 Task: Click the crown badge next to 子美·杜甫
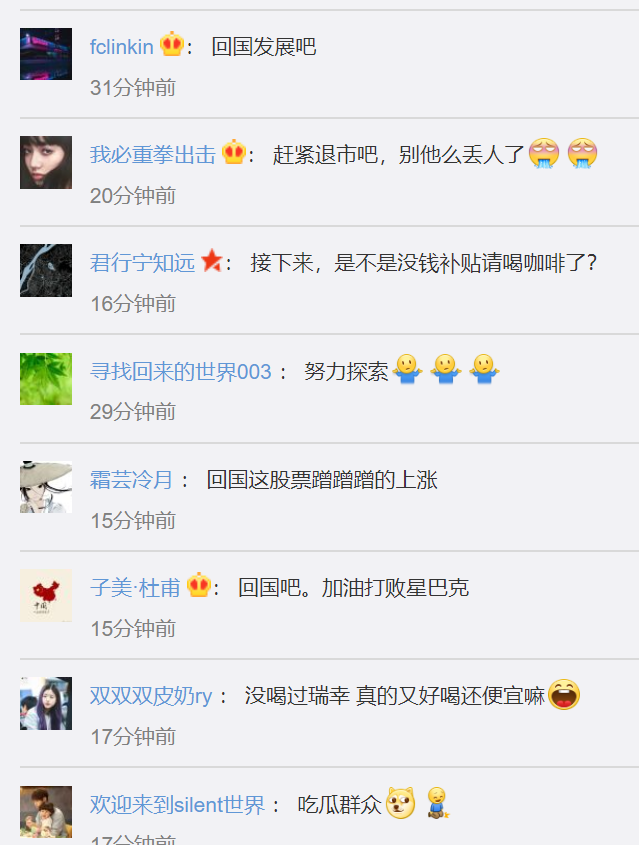(199, 585)
